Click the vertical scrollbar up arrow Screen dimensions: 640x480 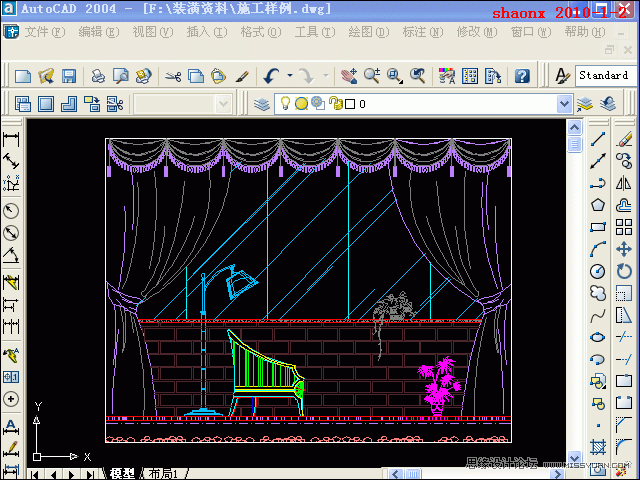(x=574, y=128)
